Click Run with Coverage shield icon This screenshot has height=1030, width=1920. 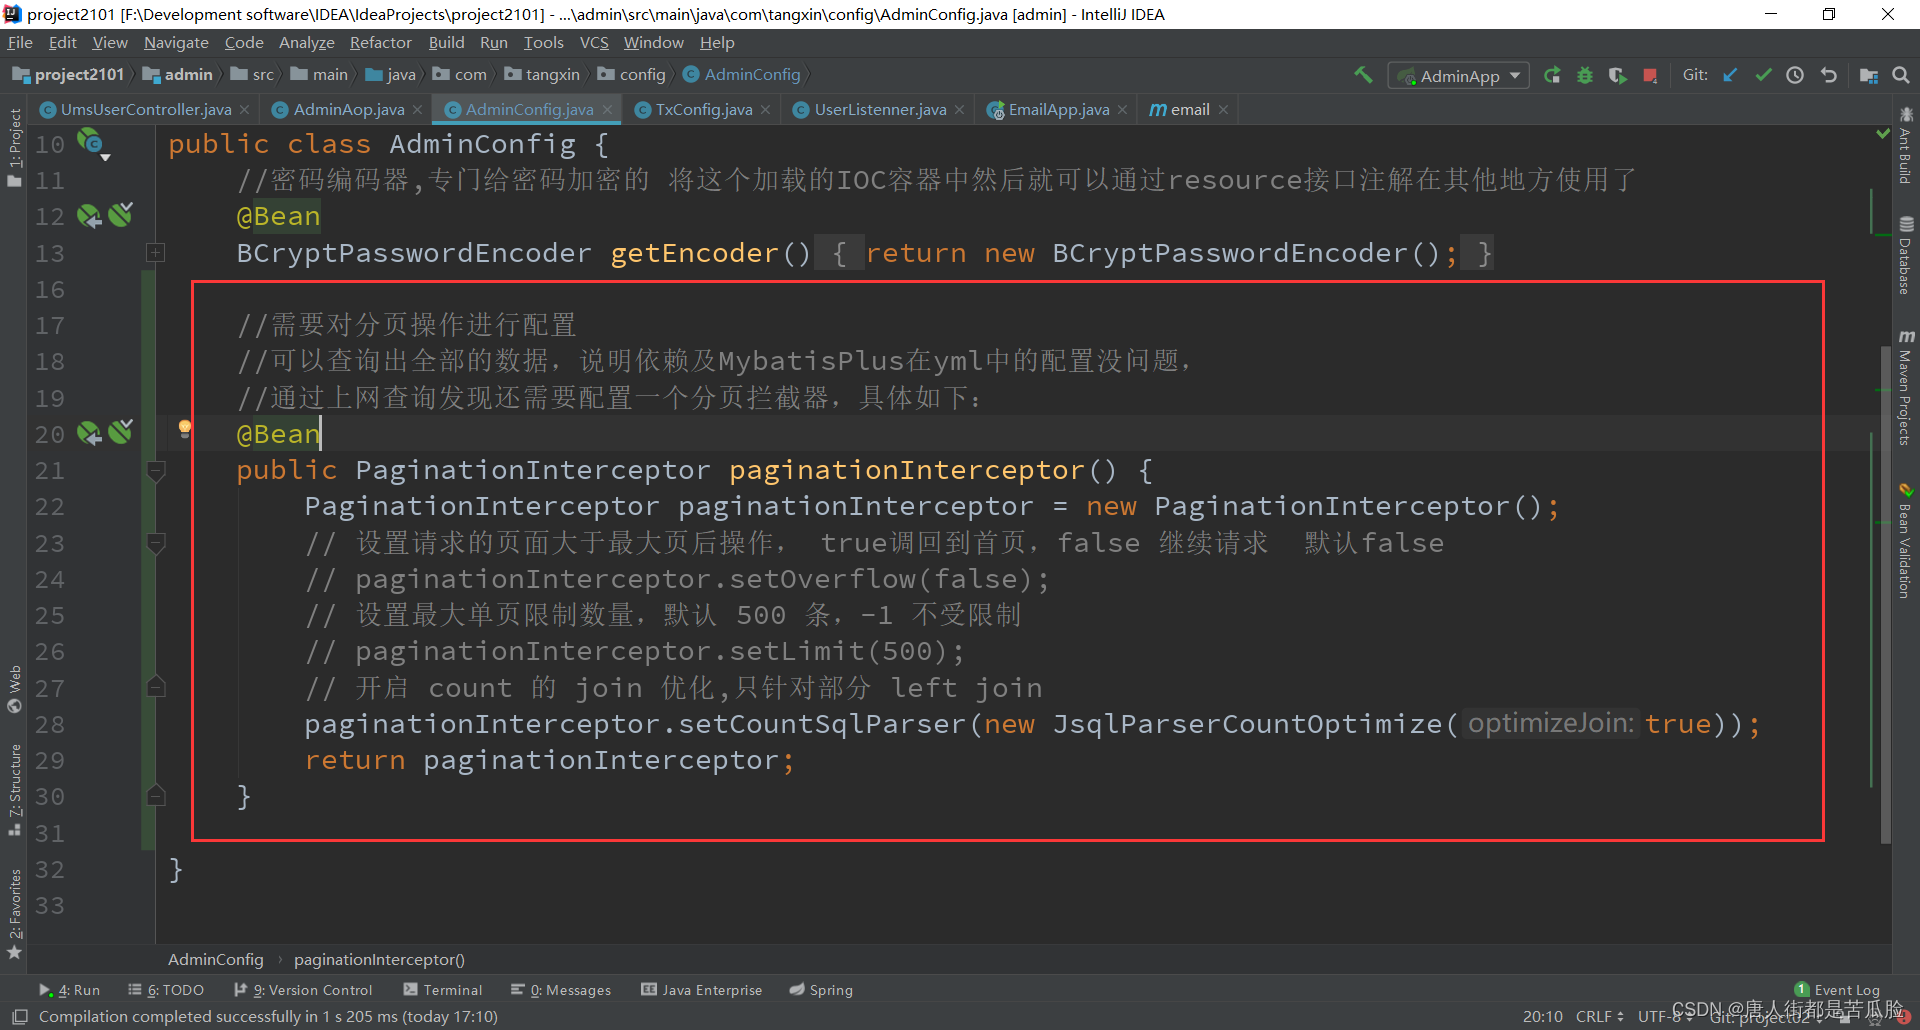coord(1617,75)
